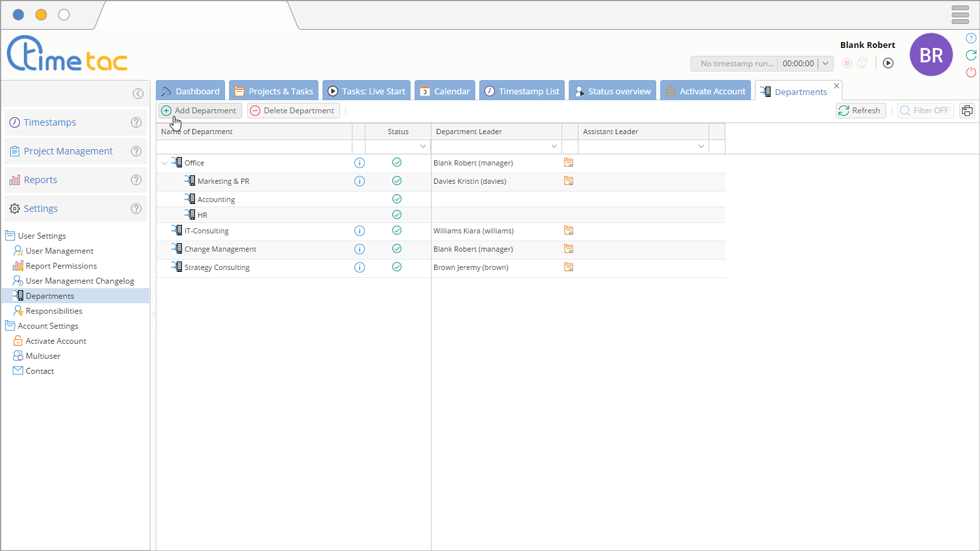Toggle Filter OFF button
This screenshot has height=551, width=980.
(924, 111)
